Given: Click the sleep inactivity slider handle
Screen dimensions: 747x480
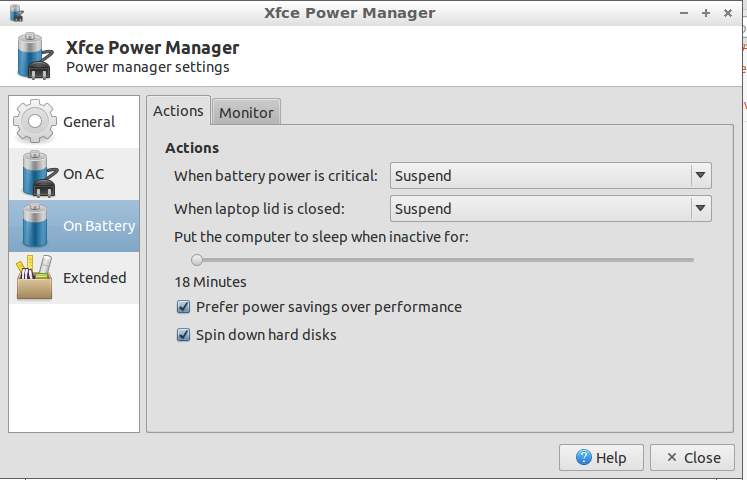Looking at the screenshot, I should 197,260.
